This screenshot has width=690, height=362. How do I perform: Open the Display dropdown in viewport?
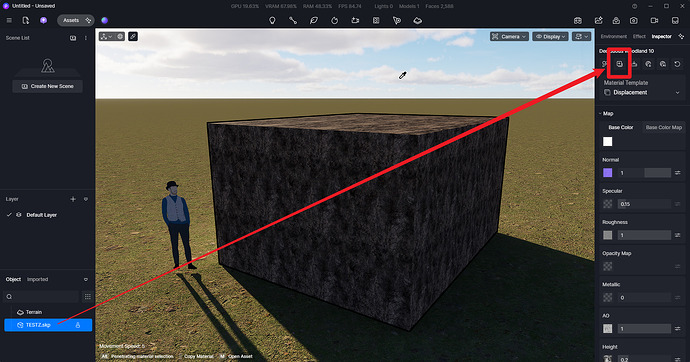[x=550, y=37]
